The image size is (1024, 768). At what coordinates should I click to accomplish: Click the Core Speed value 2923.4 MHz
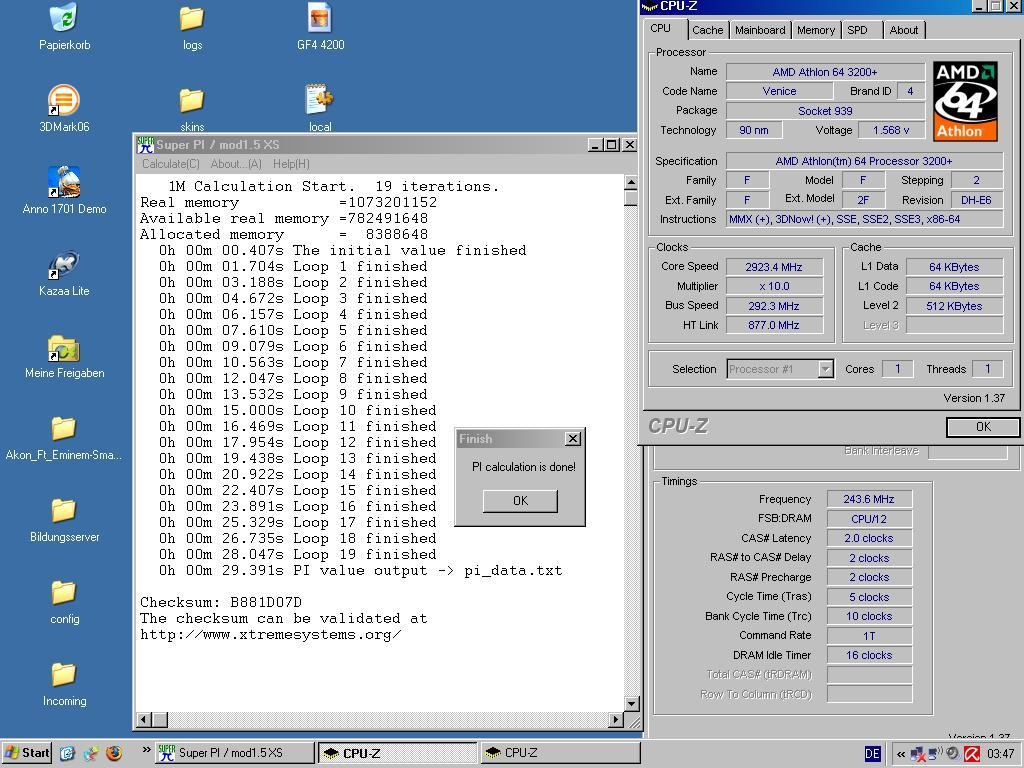tap(774, 267)
